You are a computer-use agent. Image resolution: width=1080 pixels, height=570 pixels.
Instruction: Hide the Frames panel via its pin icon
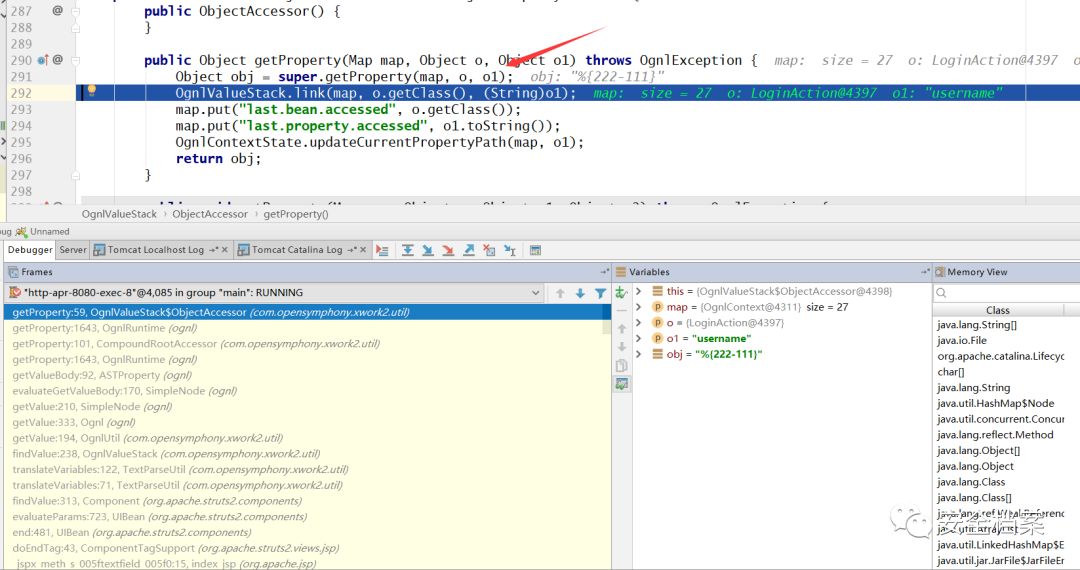[604, 272]
